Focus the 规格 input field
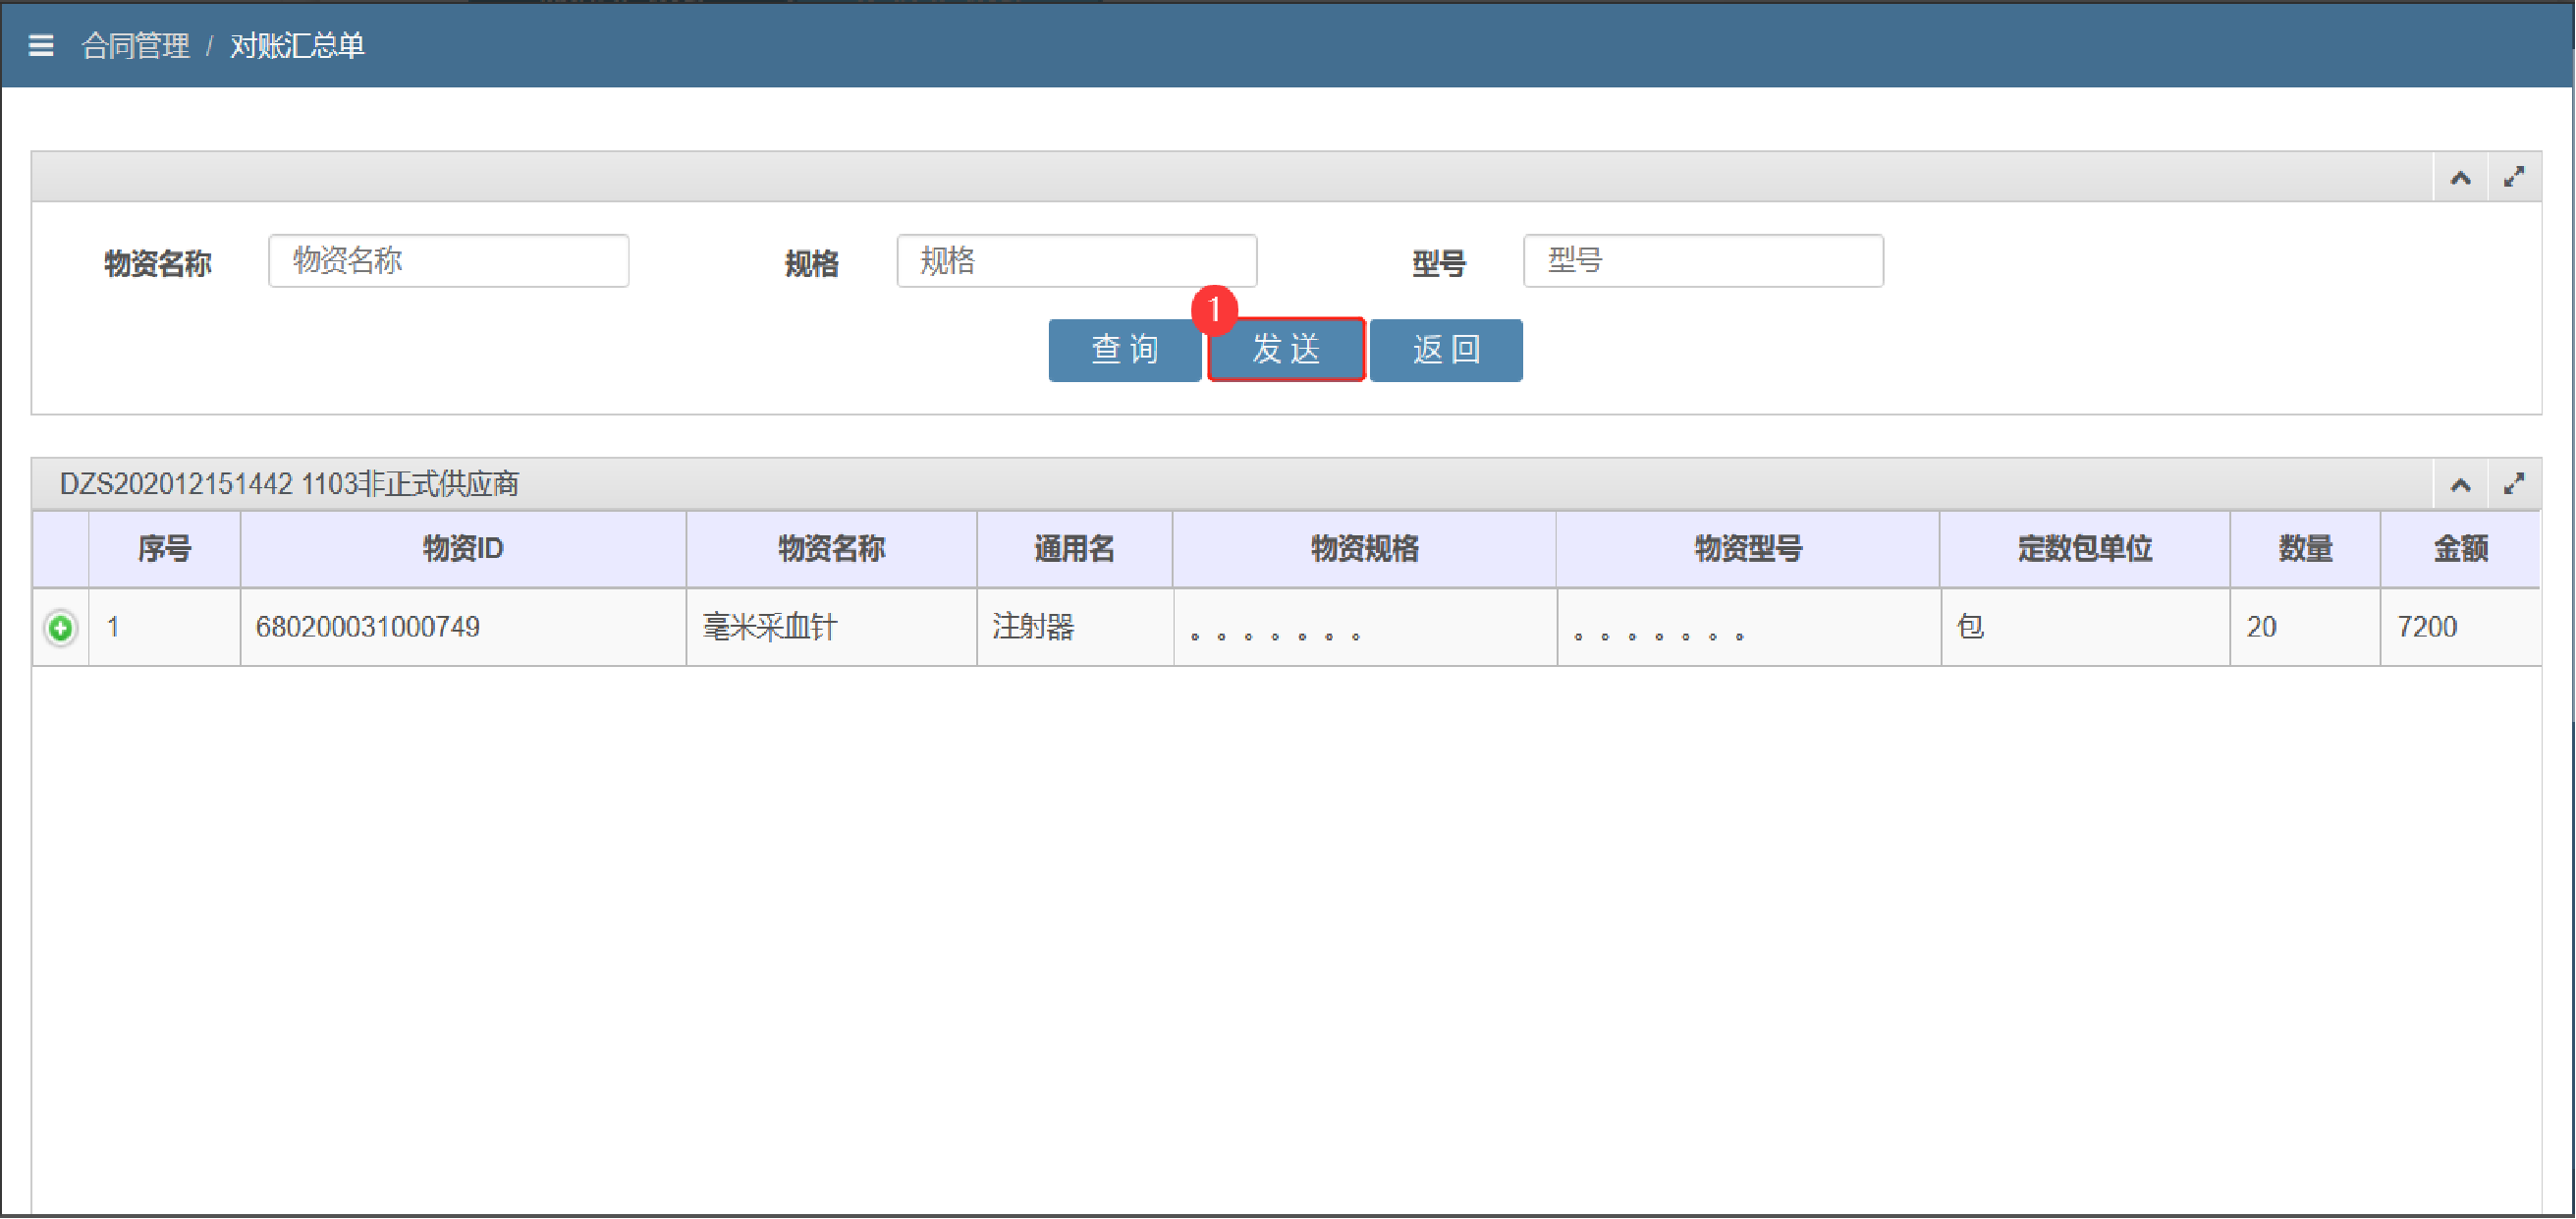The height and width of the screenshot is (1219, 2576). 1077,261
